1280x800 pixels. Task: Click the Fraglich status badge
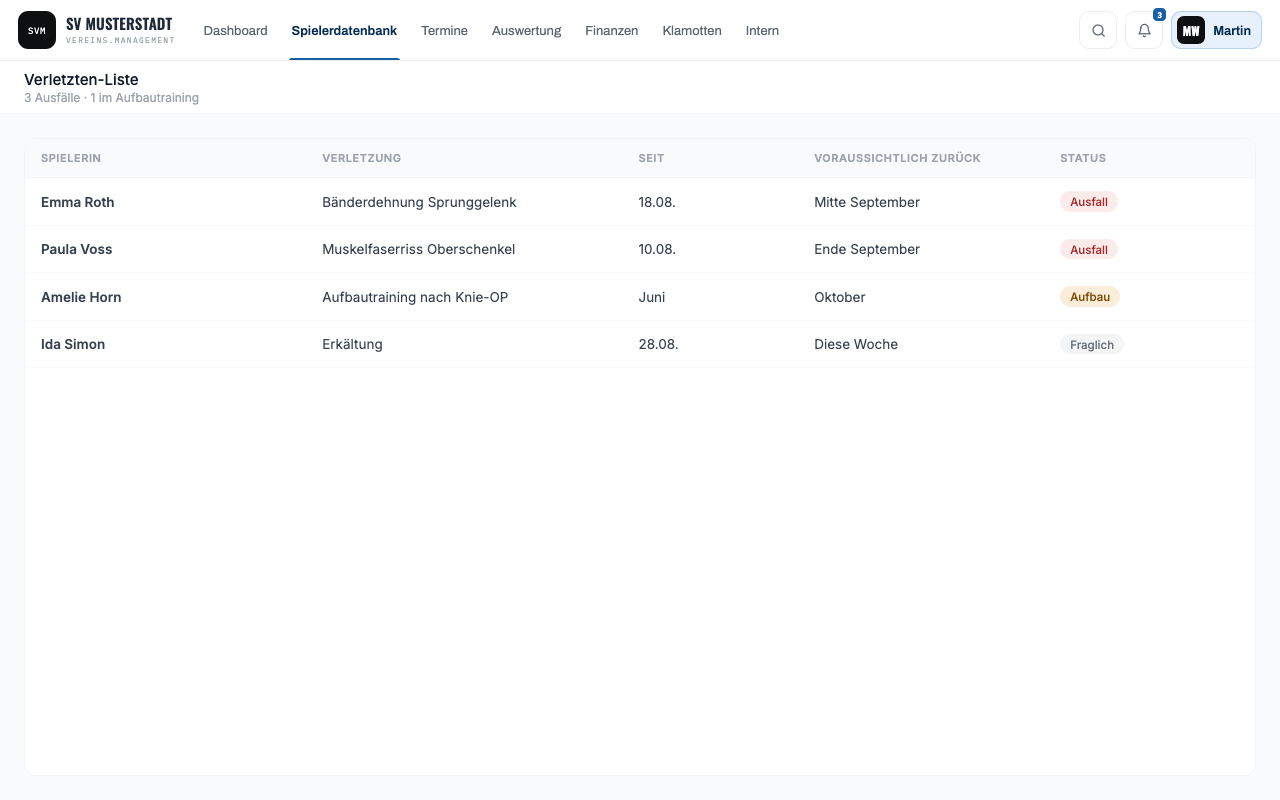point(1092,344)
